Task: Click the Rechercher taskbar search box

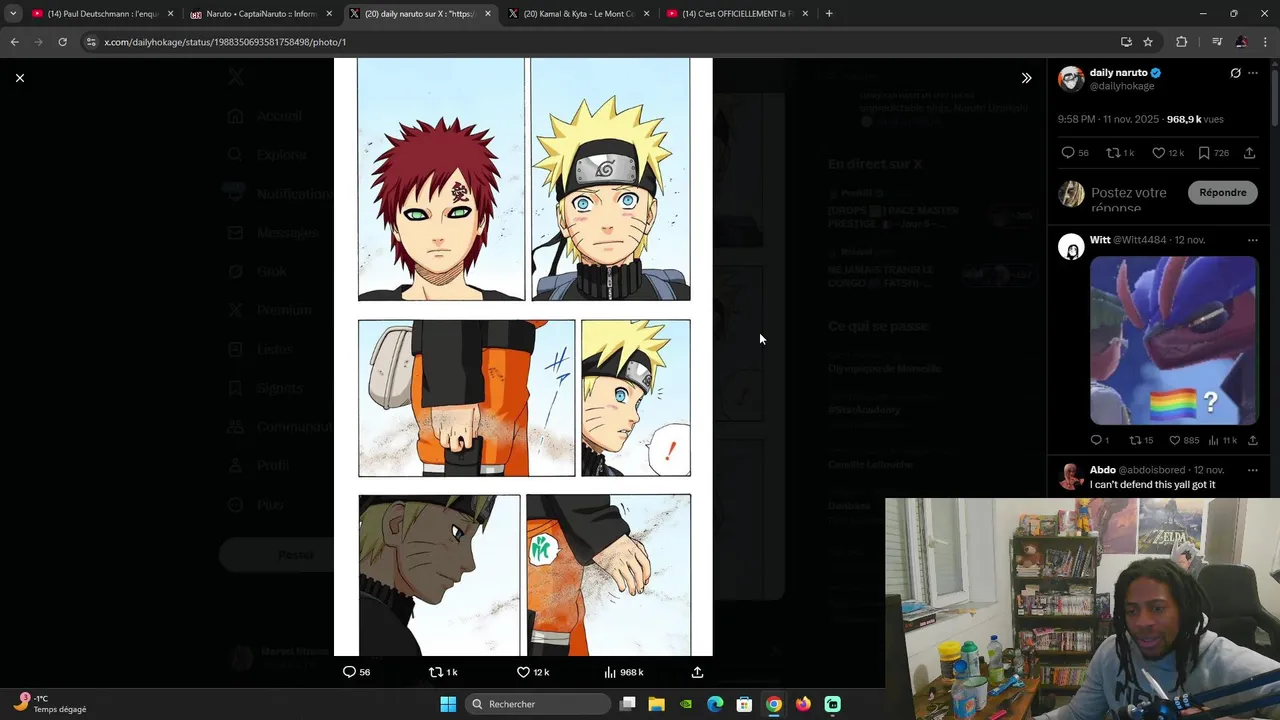Action: tap(539, 704)
